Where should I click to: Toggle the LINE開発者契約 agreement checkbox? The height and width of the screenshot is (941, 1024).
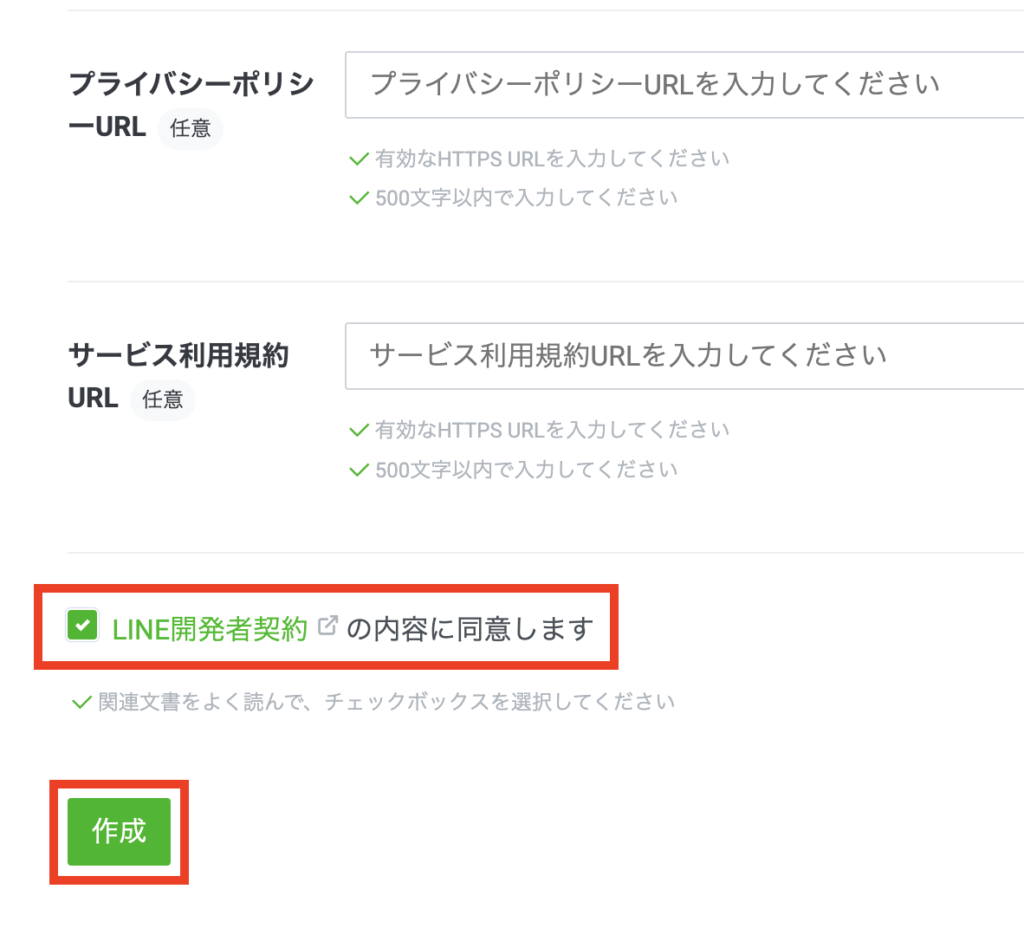point(82,627)
